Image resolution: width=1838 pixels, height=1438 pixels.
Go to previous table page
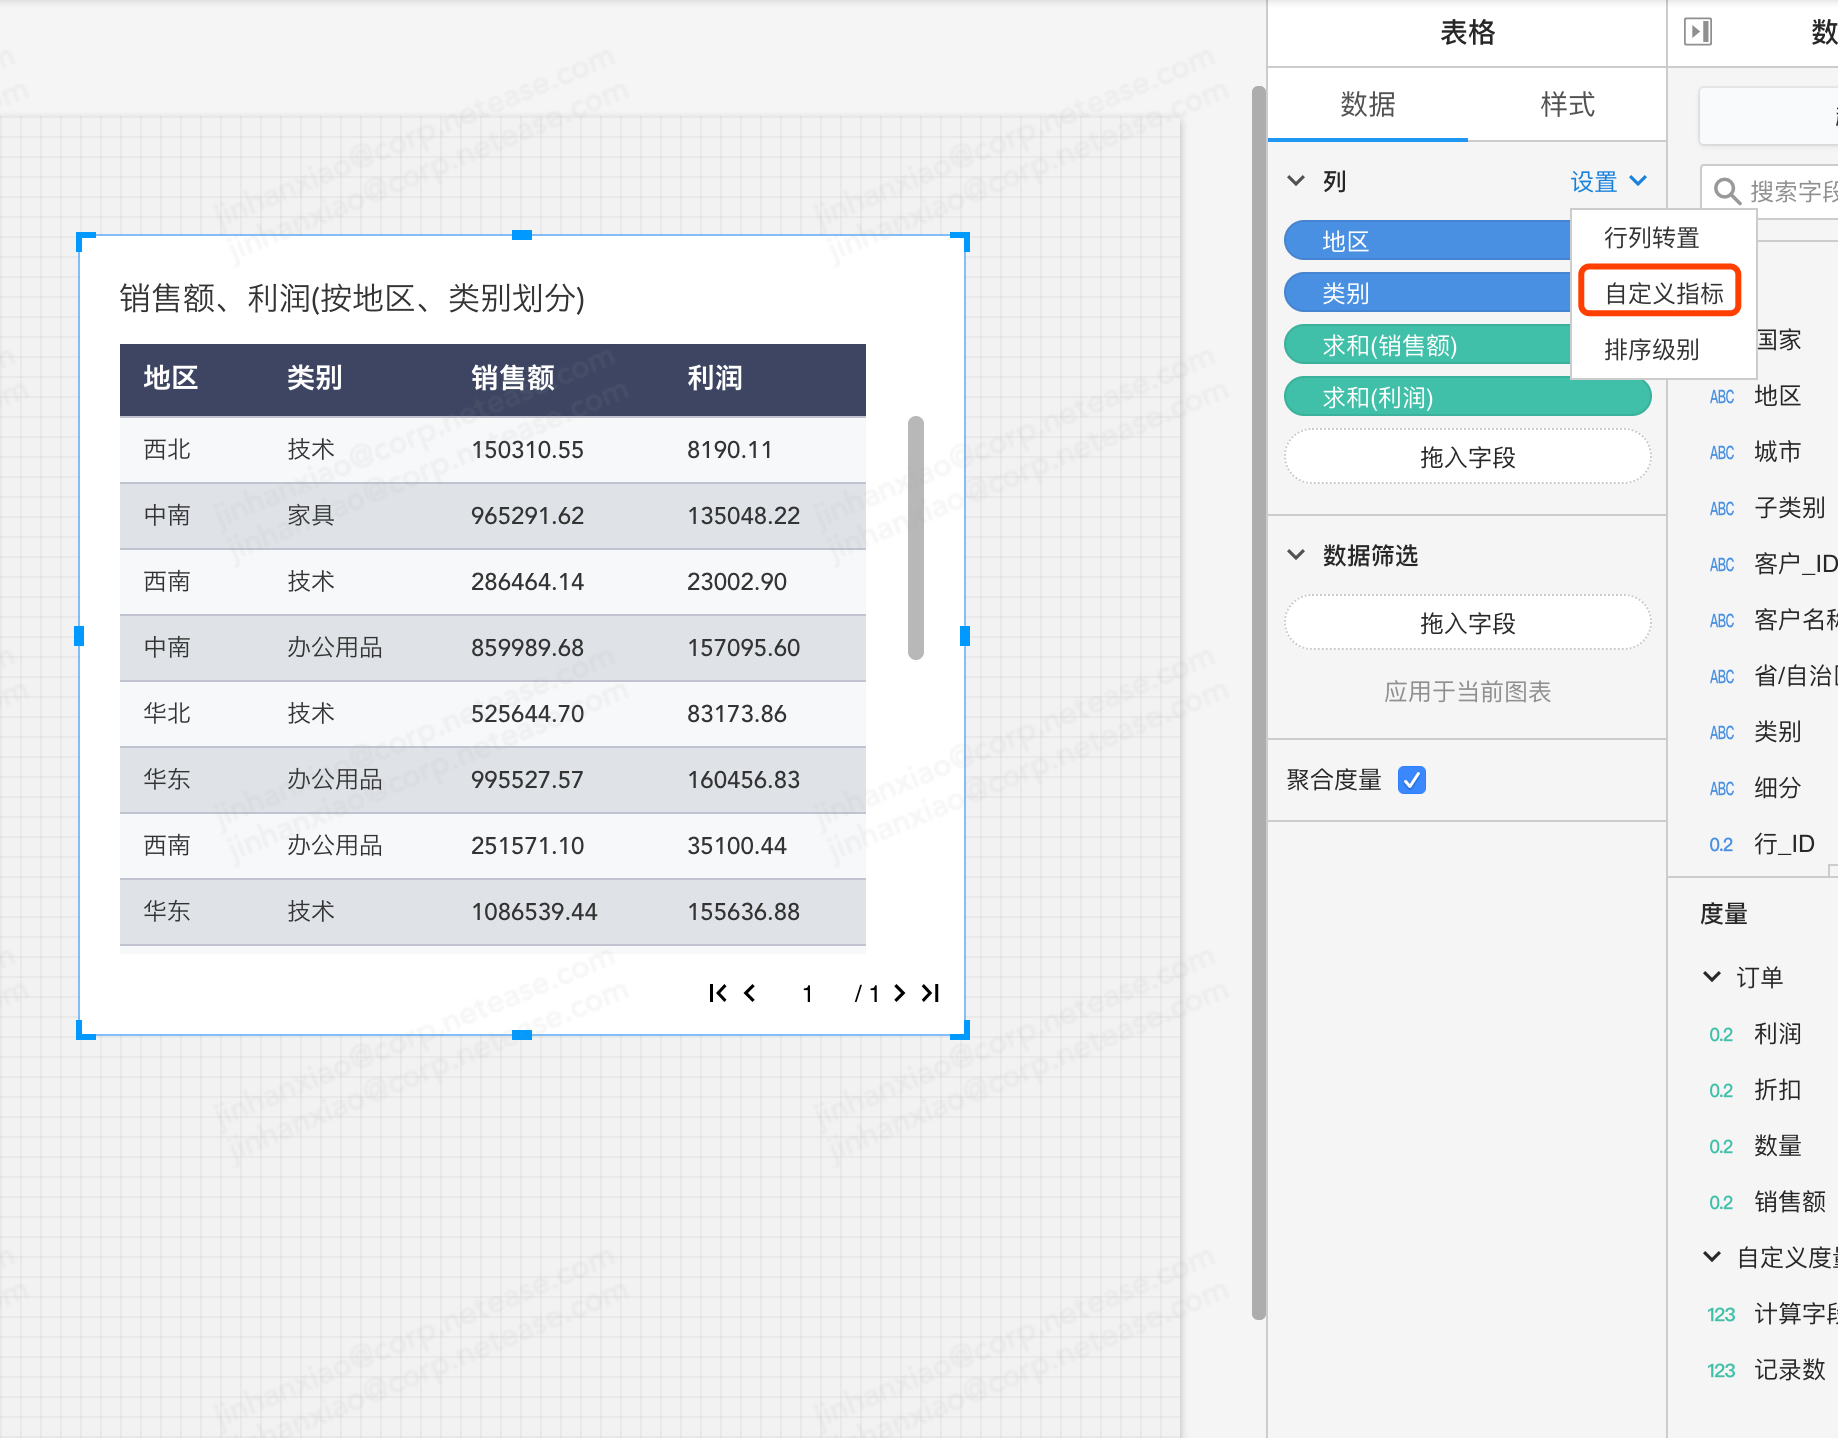click(x=750, y=993)
